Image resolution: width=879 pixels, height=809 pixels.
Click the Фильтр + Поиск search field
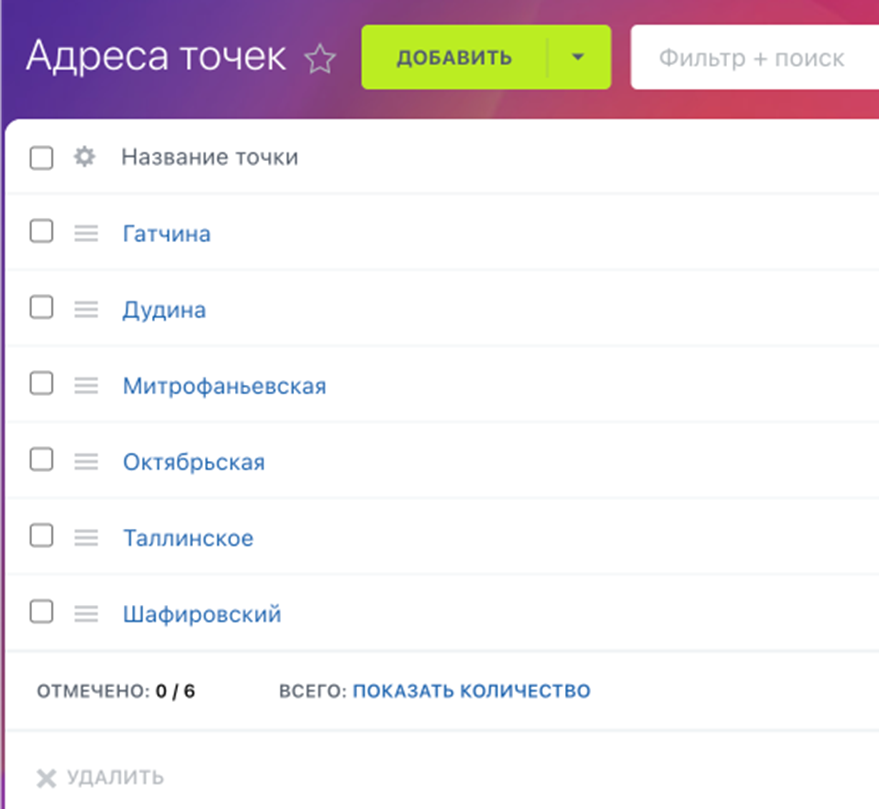point(760,58)
